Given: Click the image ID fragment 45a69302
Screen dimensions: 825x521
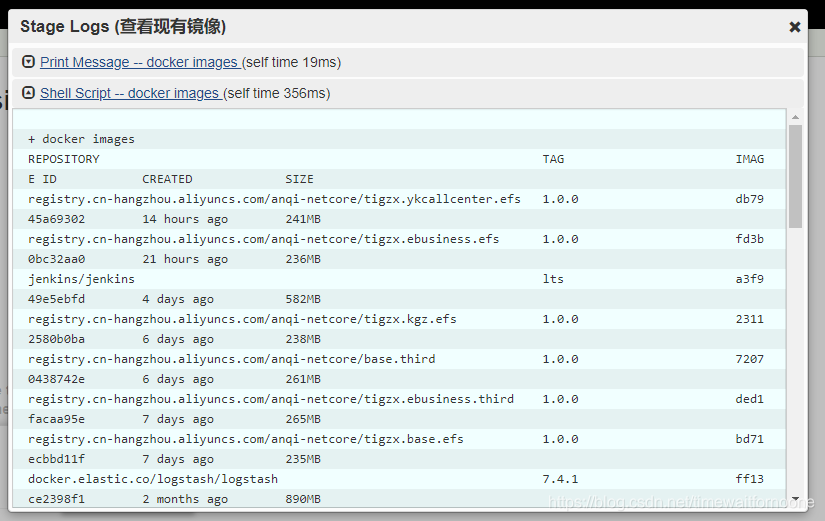Looking at the screenshot, I should pyautogui.click(x=56, y=219).
